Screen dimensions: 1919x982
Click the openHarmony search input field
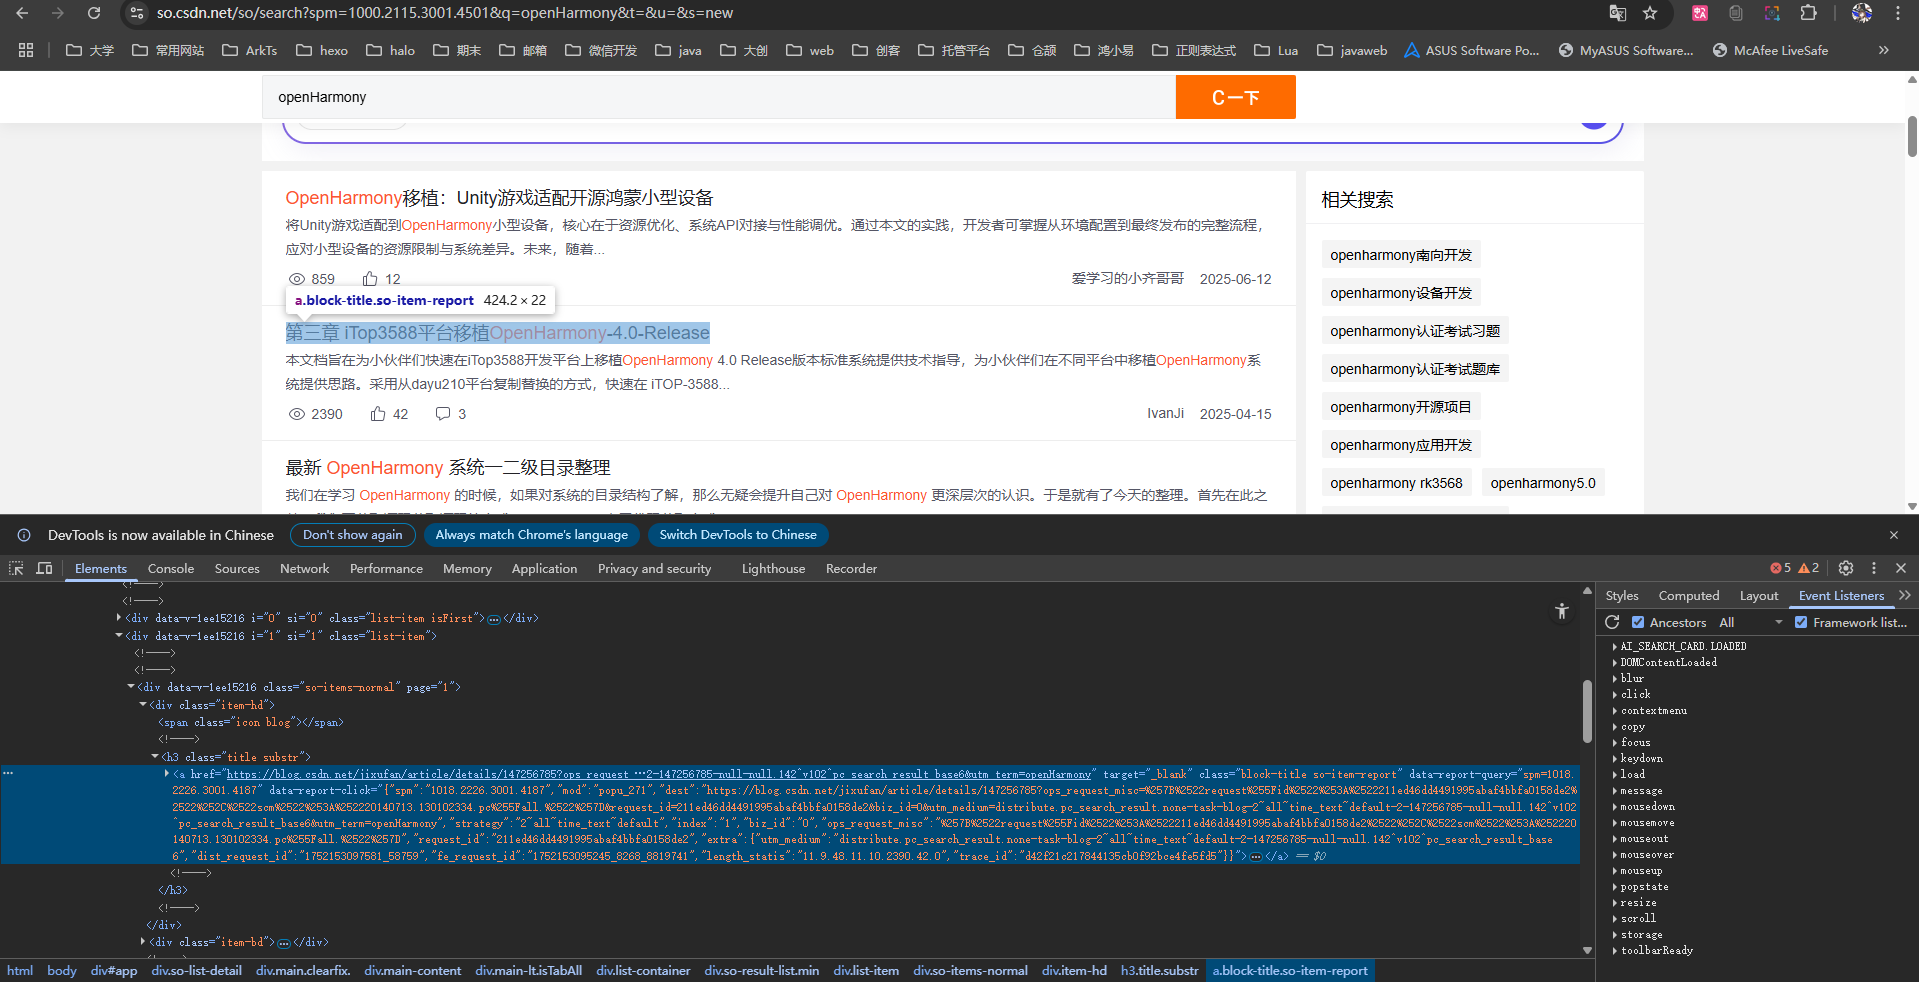pyautogui.click(x=720, y=97)
